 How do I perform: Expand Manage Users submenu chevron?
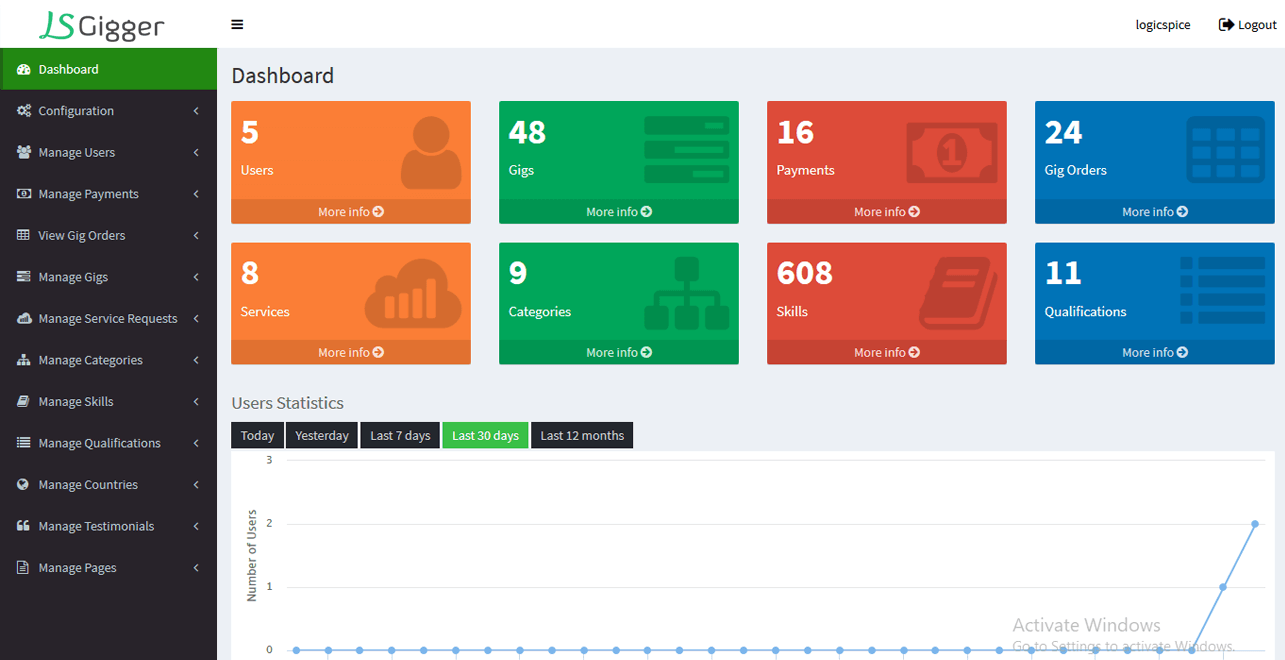[196, 153]
